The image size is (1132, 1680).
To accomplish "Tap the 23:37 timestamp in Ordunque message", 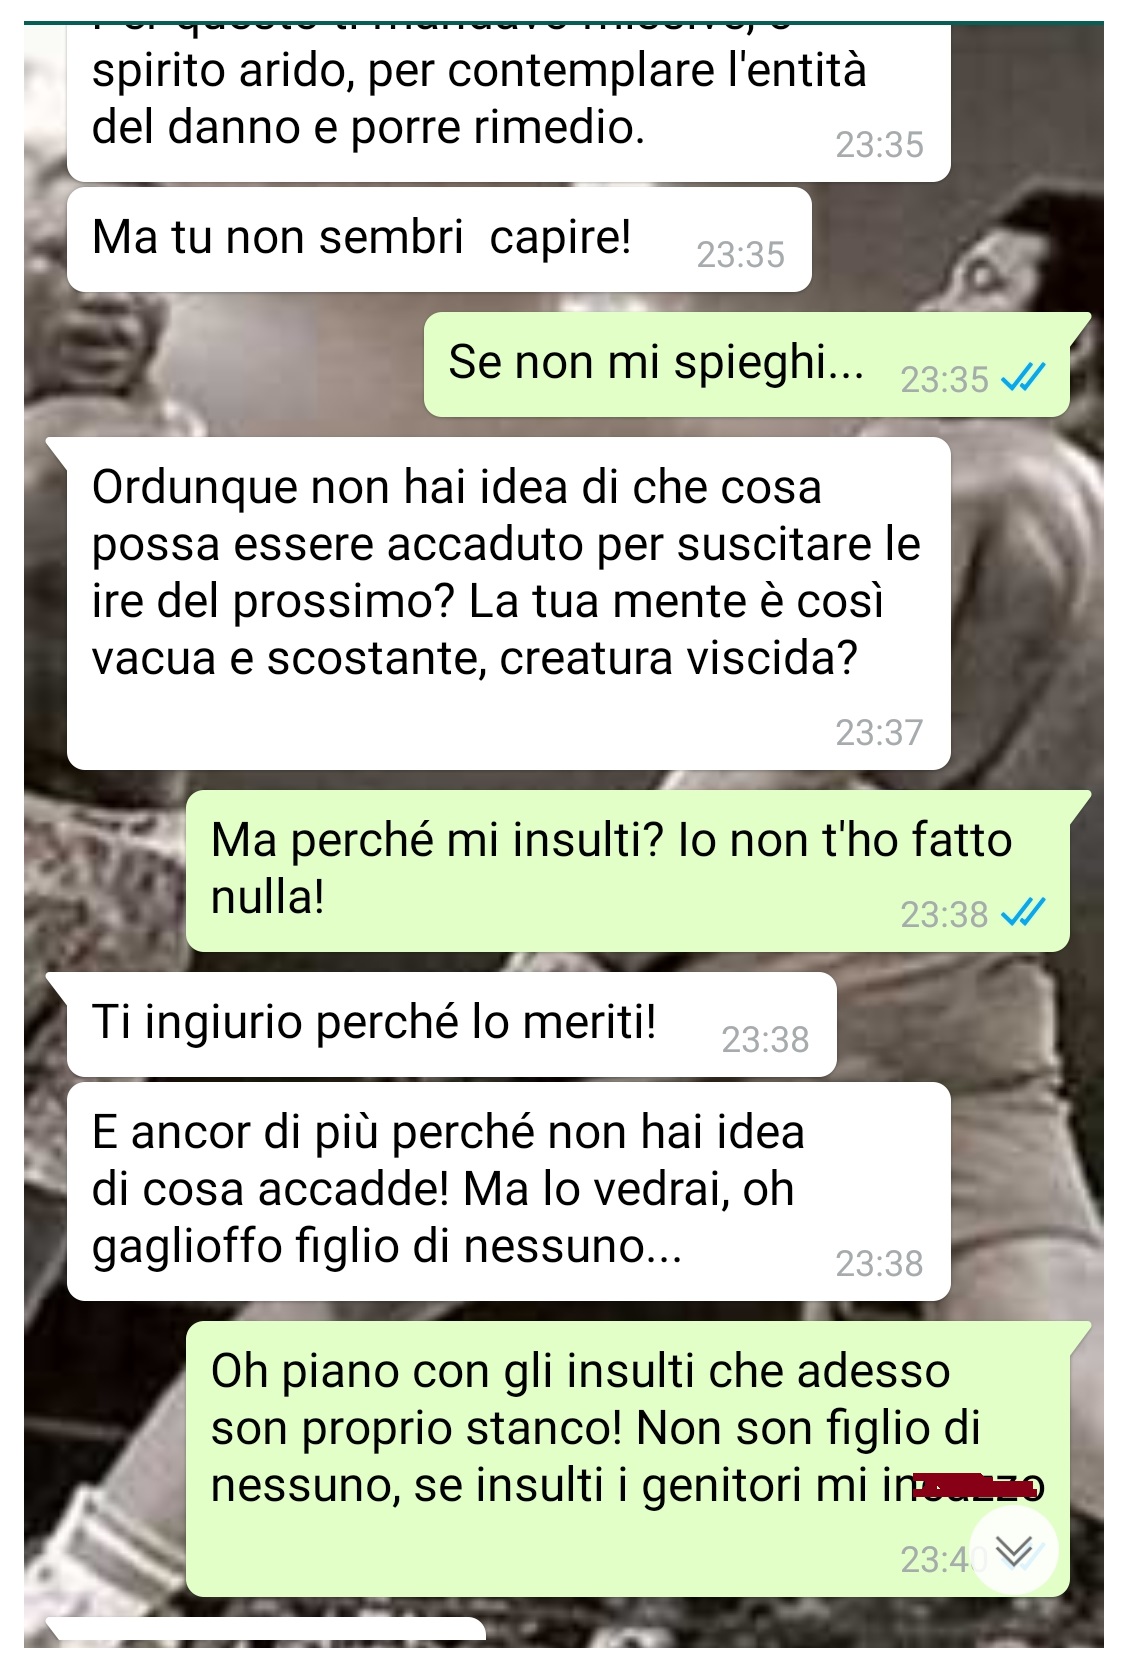I will point(879,733).
